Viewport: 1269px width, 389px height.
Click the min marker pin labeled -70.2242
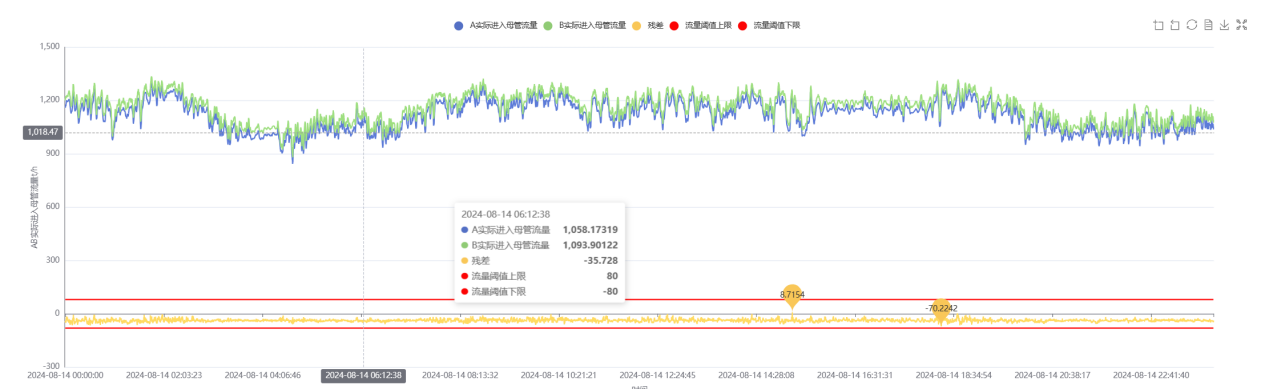pos(941,310)
